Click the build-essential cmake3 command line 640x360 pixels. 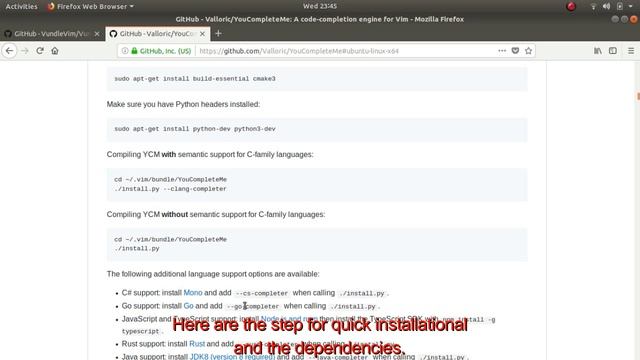click(195, 79)
